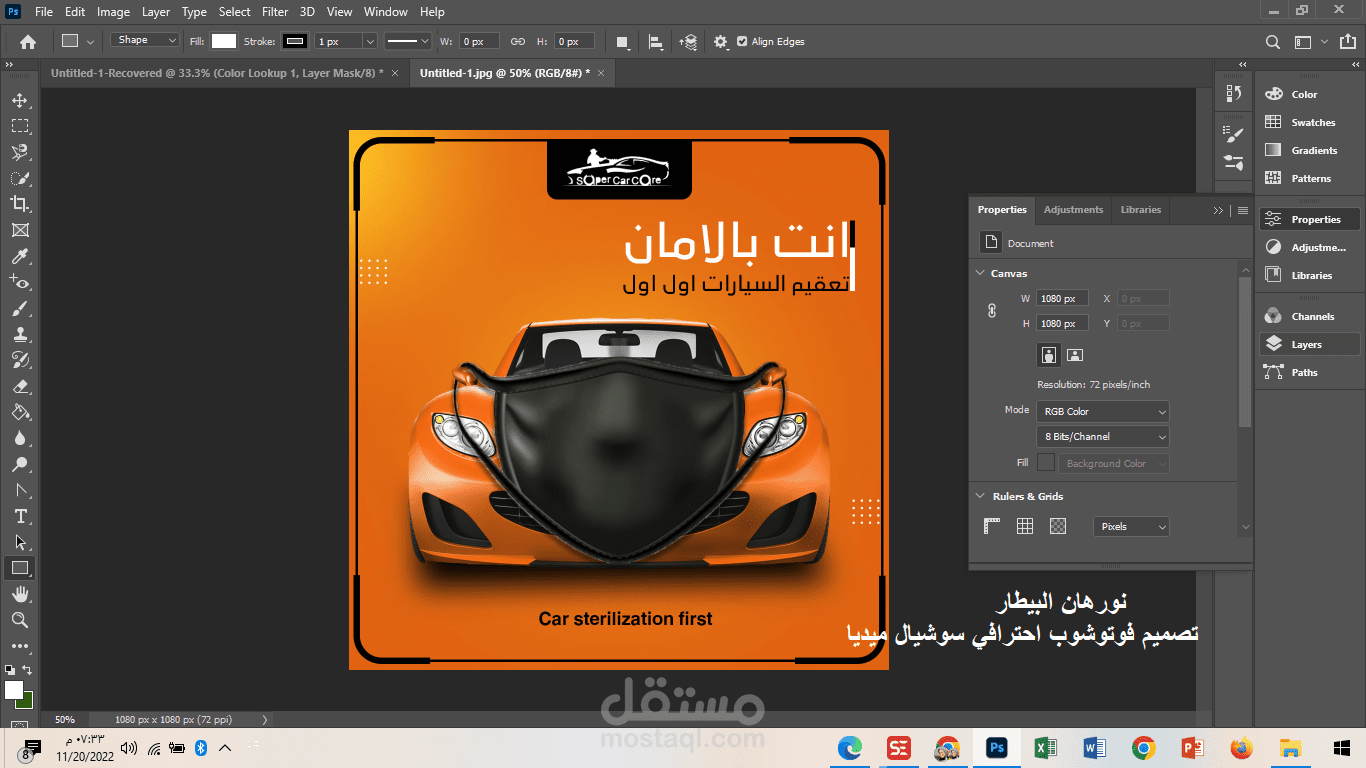This screenshot has height=768, width=1366.
Task: Toggle the width-height link icon in options bar
Action: 518,42
